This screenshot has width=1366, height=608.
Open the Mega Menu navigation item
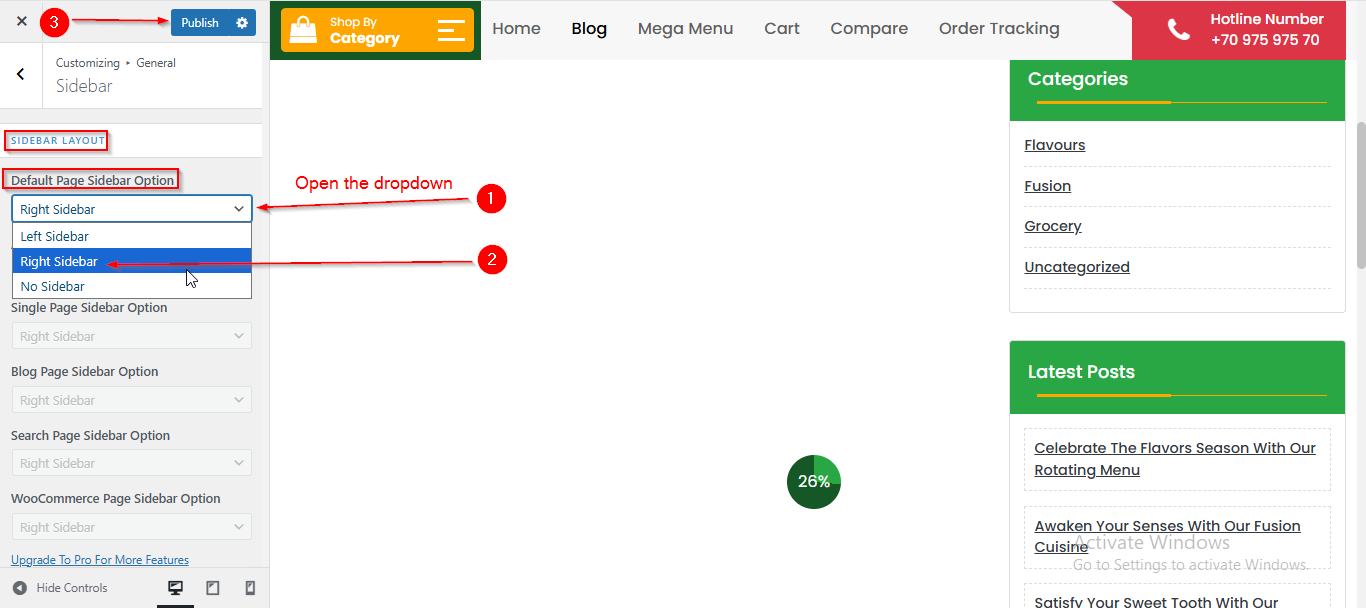click(x=685, y=29)
